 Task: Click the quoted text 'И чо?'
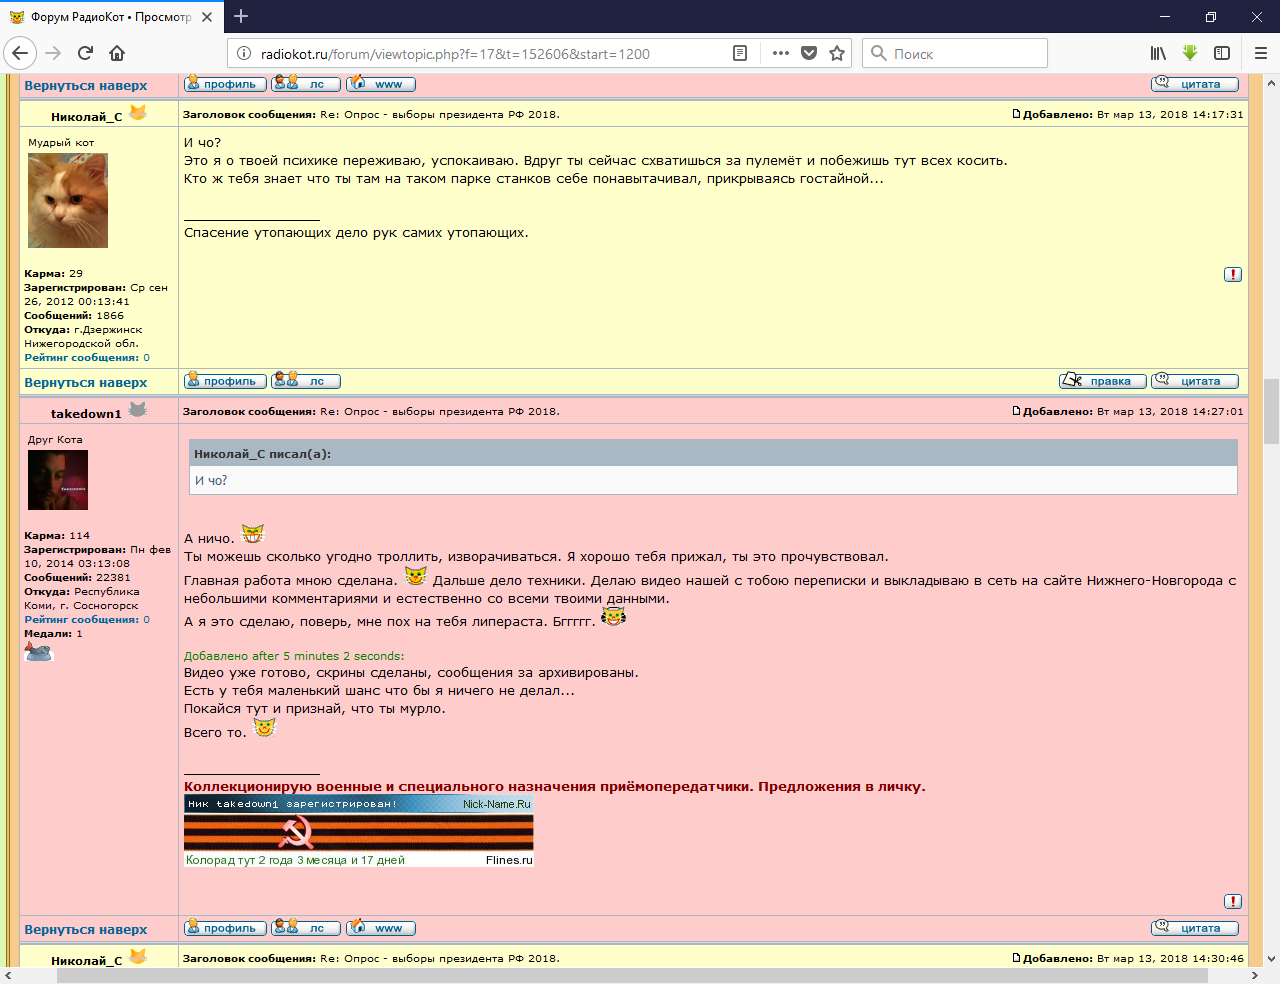click(x=211, y=480)
